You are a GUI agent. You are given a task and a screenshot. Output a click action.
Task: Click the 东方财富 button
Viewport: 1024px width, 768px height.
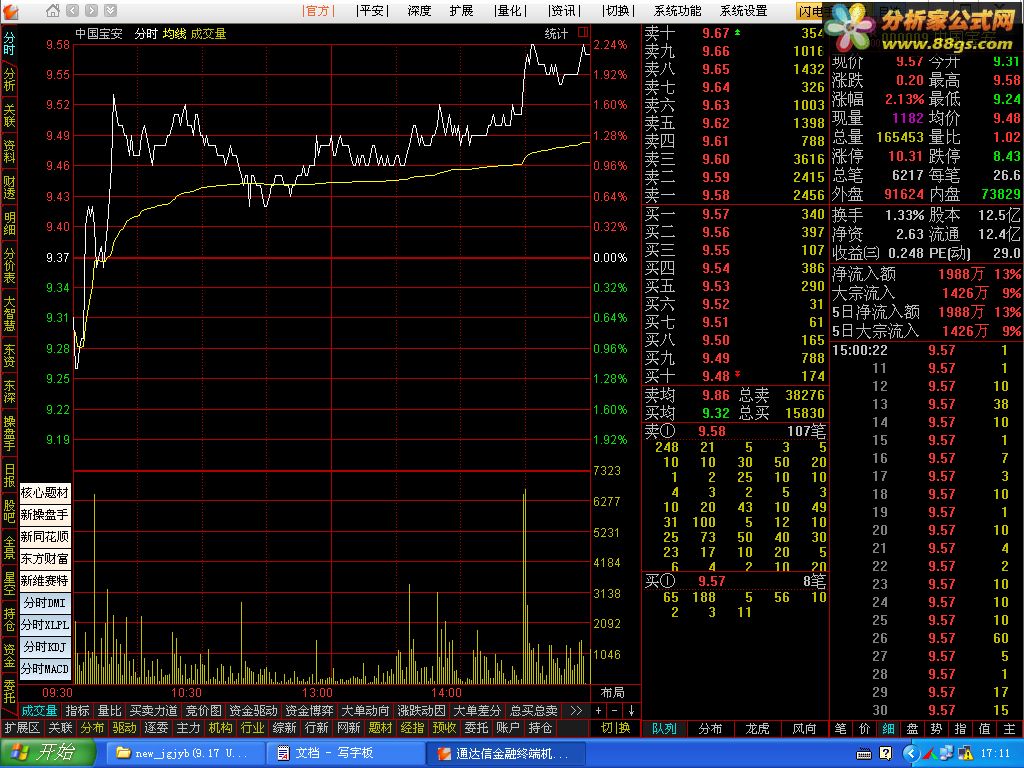pos(44,558)
